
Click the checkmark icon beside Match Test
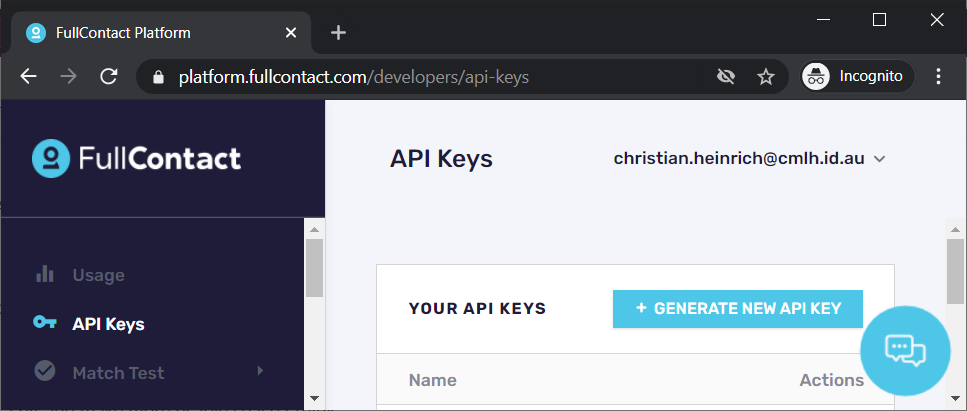click(45, 371)
